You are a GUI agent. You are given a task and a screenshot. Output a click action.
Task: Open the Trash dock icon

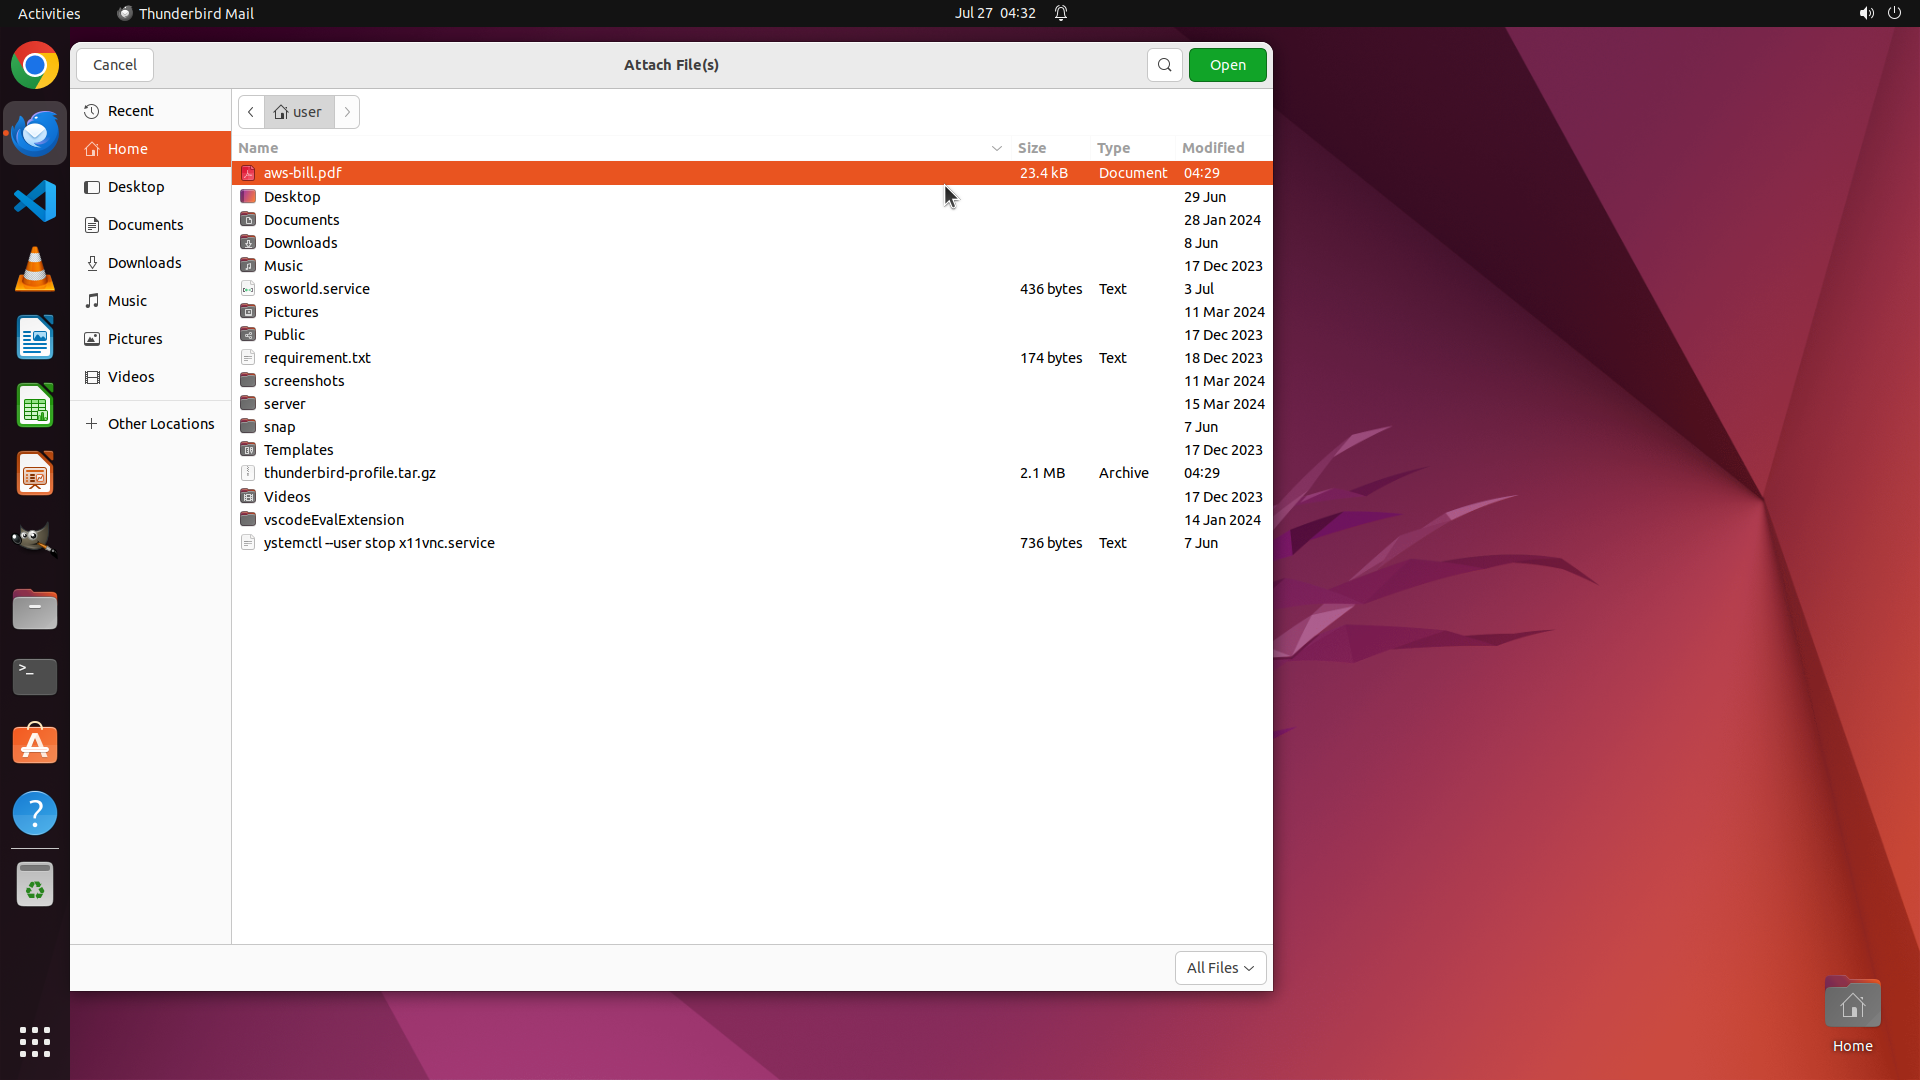(x=35, y=885)
